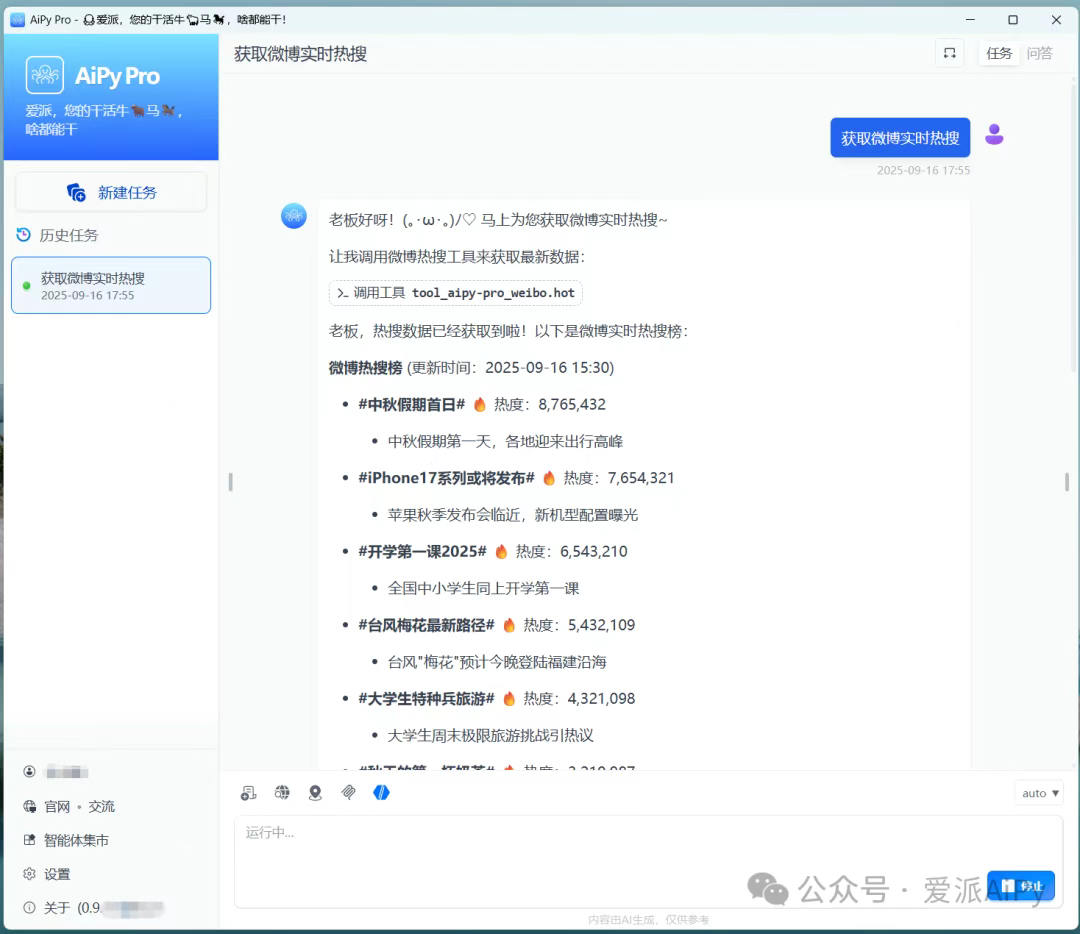This screenshot has width=1080, height=934.
Task: Click the description 苹果秋季发布会临近，新机型配置曝光
Action: (x=512, y=515)
